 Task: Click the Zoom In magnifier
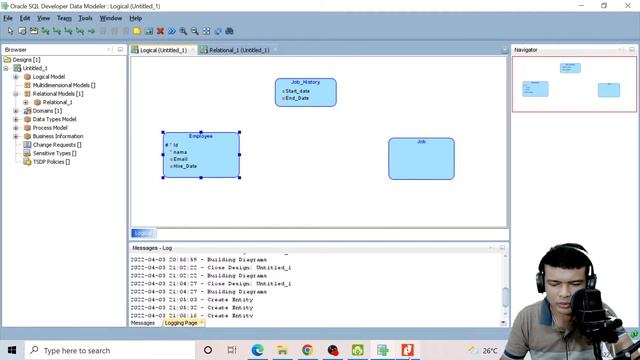click(183, 31)
